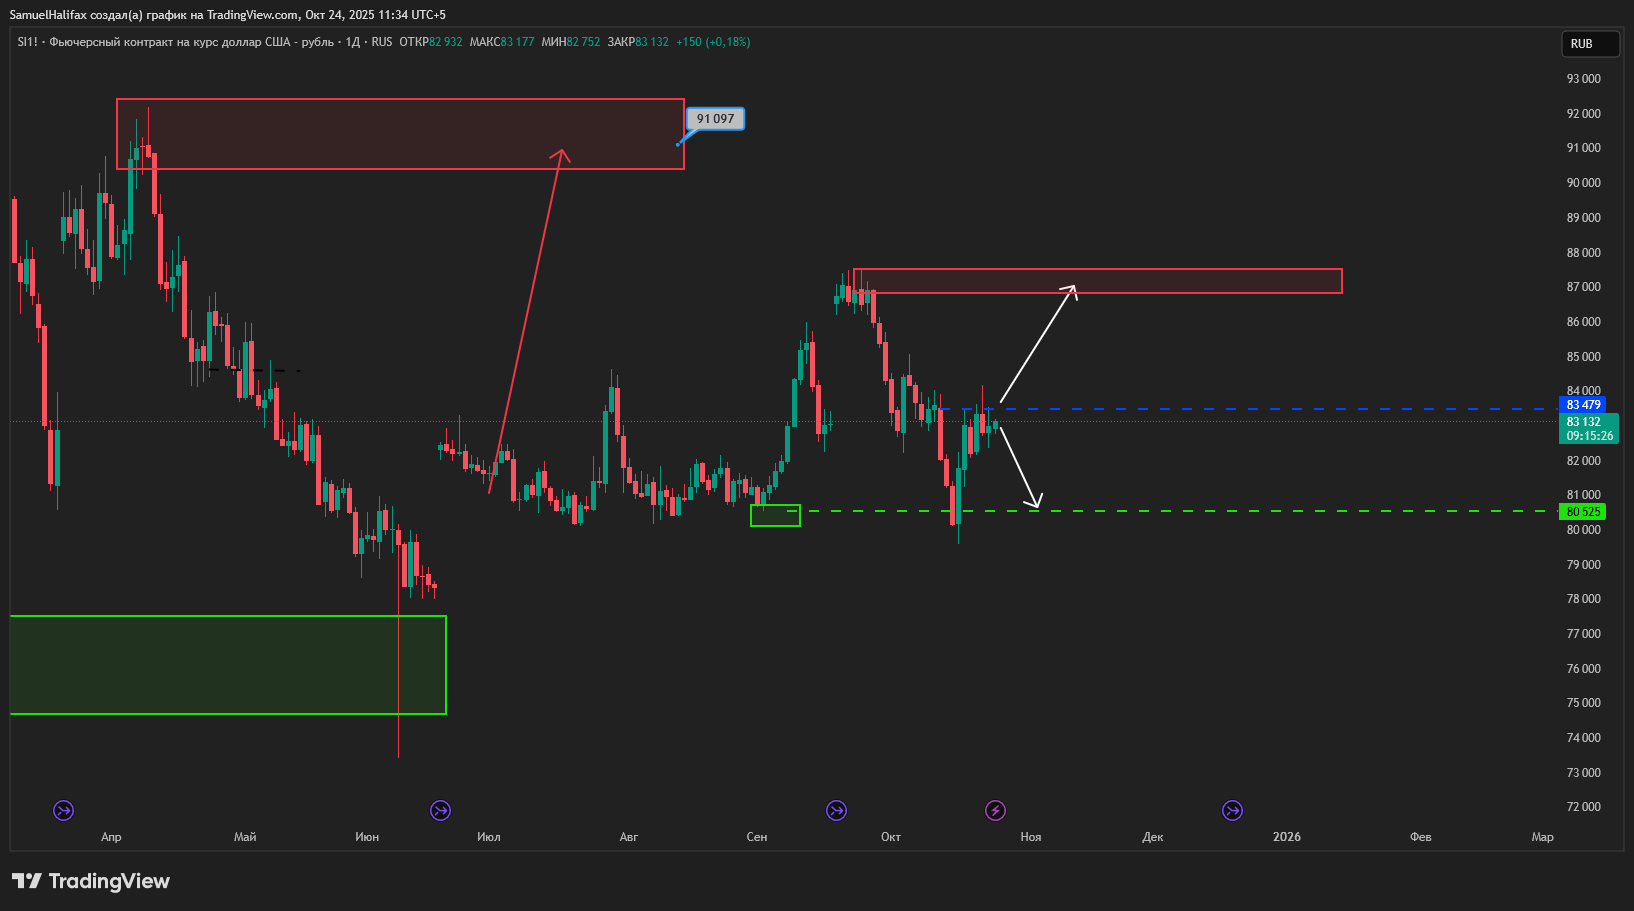The width and height of the screenshot is (1634, 911).
Task: Click the green 80 525 price label
Action: (1583, 512)
